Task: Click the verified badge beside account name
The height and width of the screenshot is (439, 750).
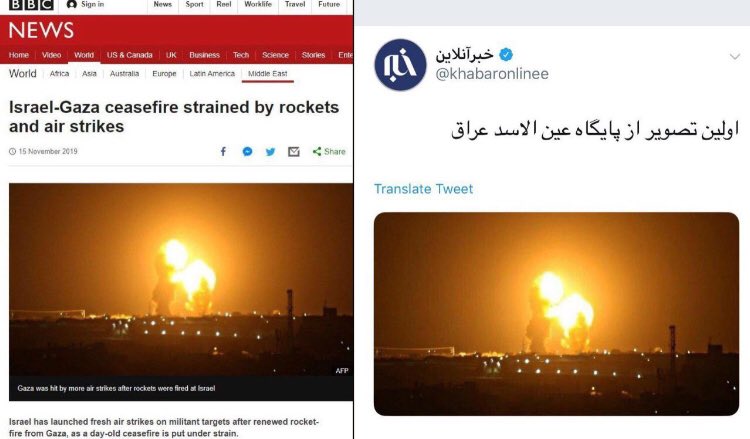Action: click(506, 55)
